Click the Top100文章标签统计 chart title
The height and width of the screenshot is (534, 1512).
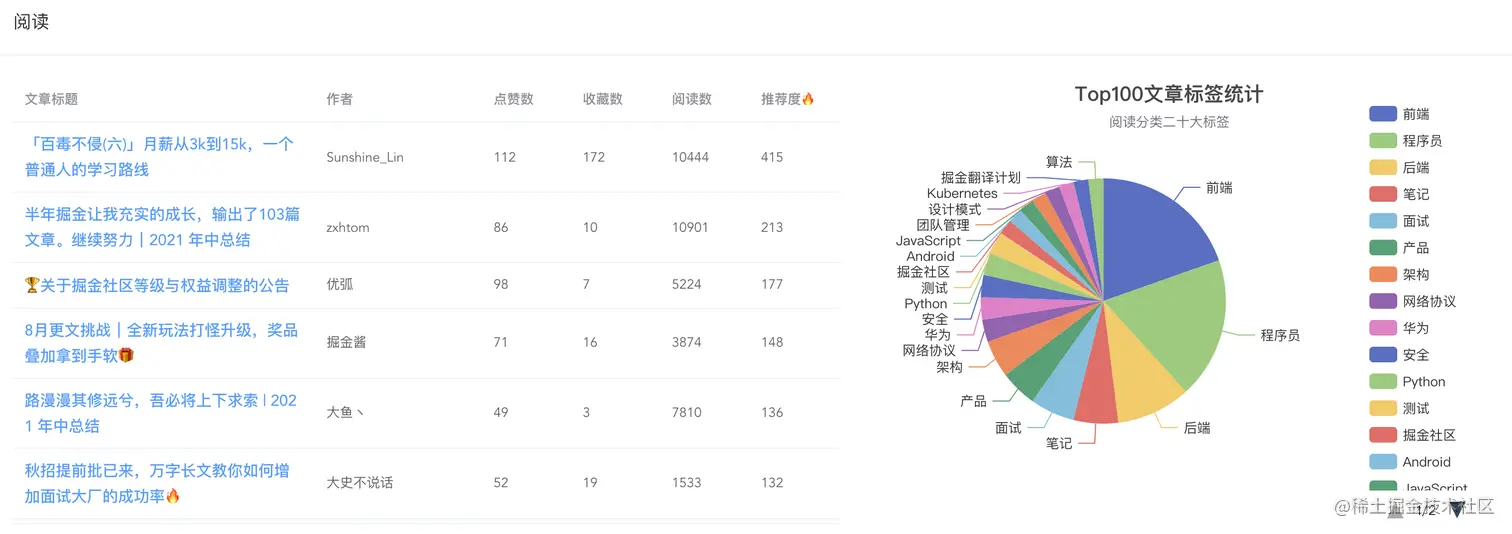point(1169,94)
